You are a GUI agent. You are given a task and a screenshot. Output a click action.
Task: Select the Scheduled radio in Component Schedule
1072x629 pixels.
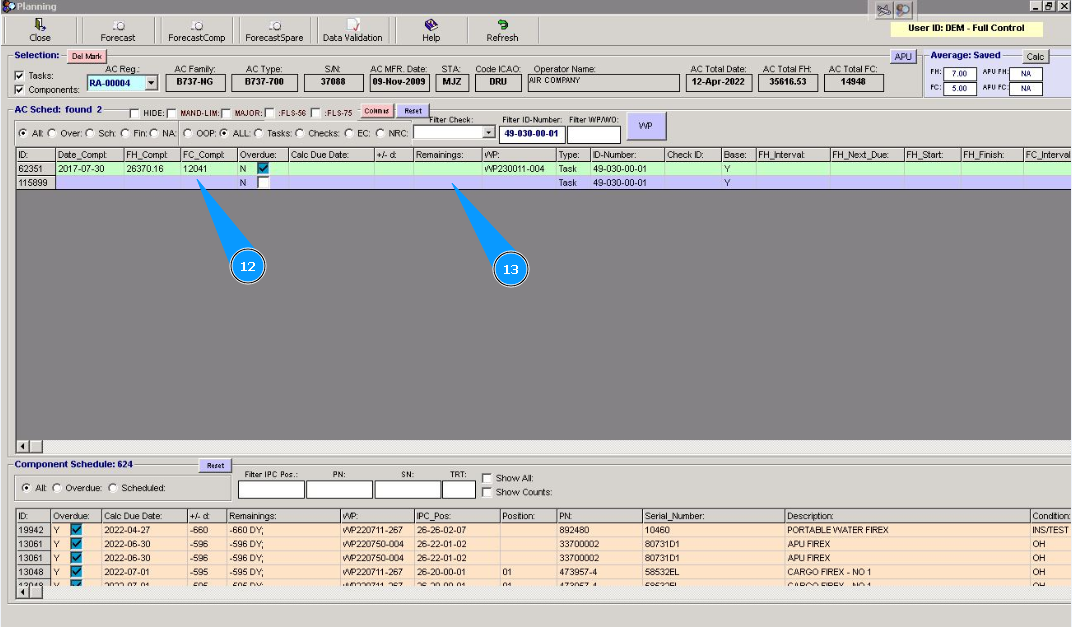click(x=113, y=488)
